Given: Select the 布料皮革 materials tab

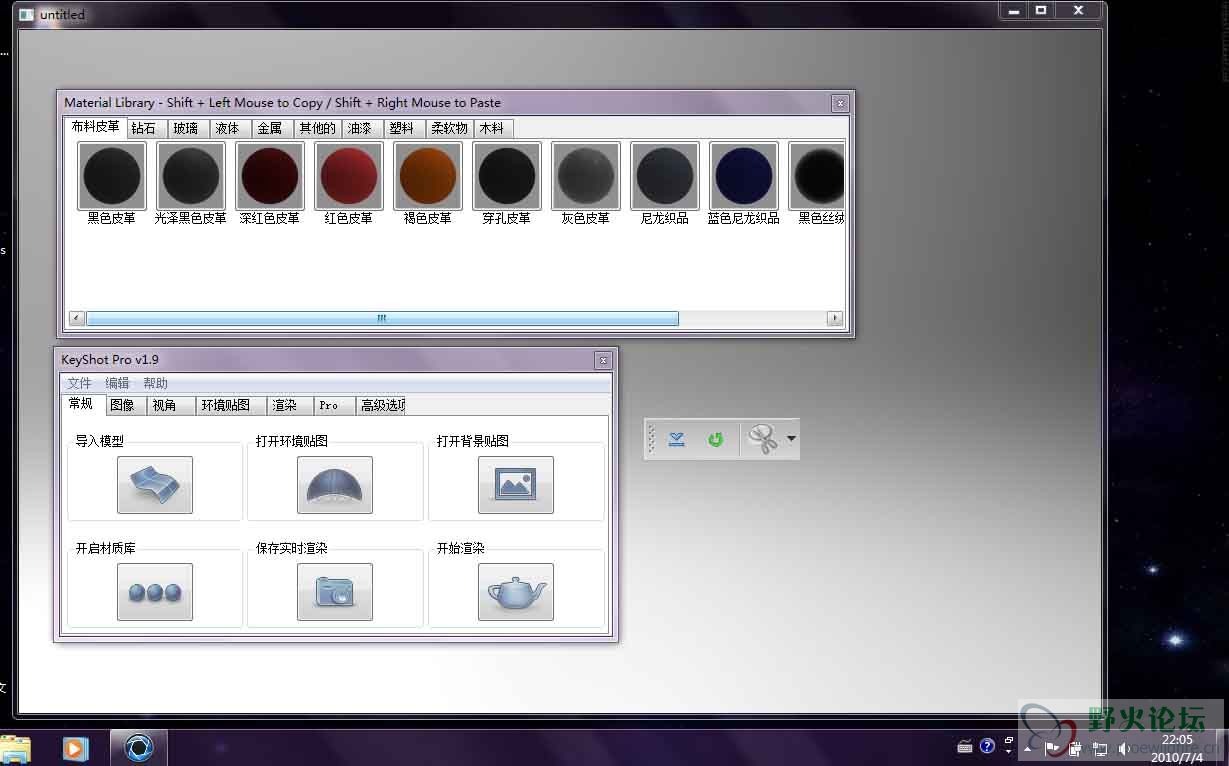Looking at the screenshot, I should click(95, 127).
